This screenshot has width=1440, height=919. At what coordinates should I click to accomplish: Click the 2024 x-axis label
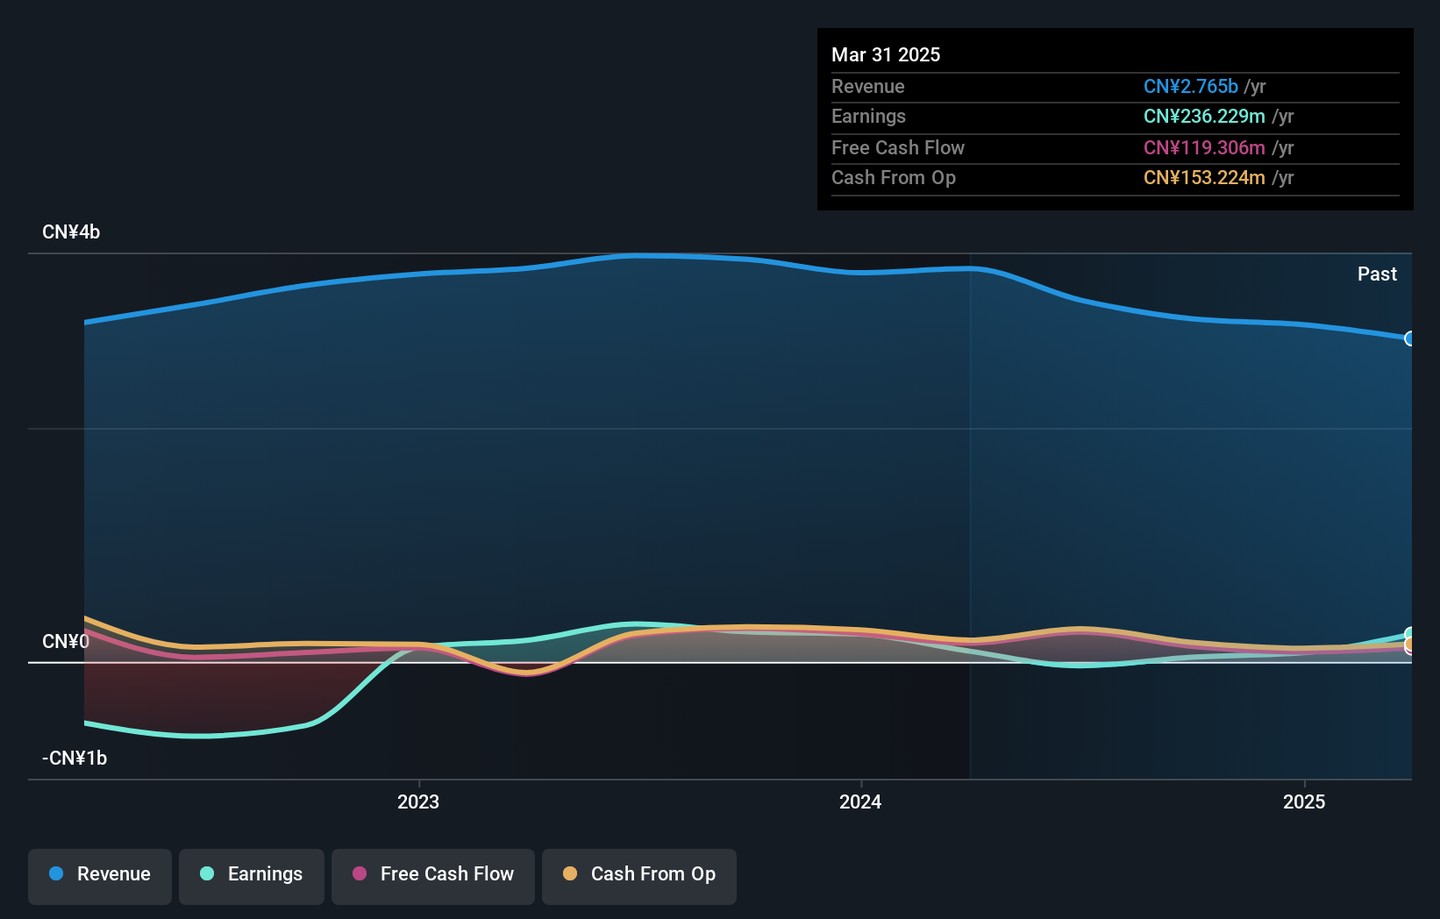tap(860, 802)
